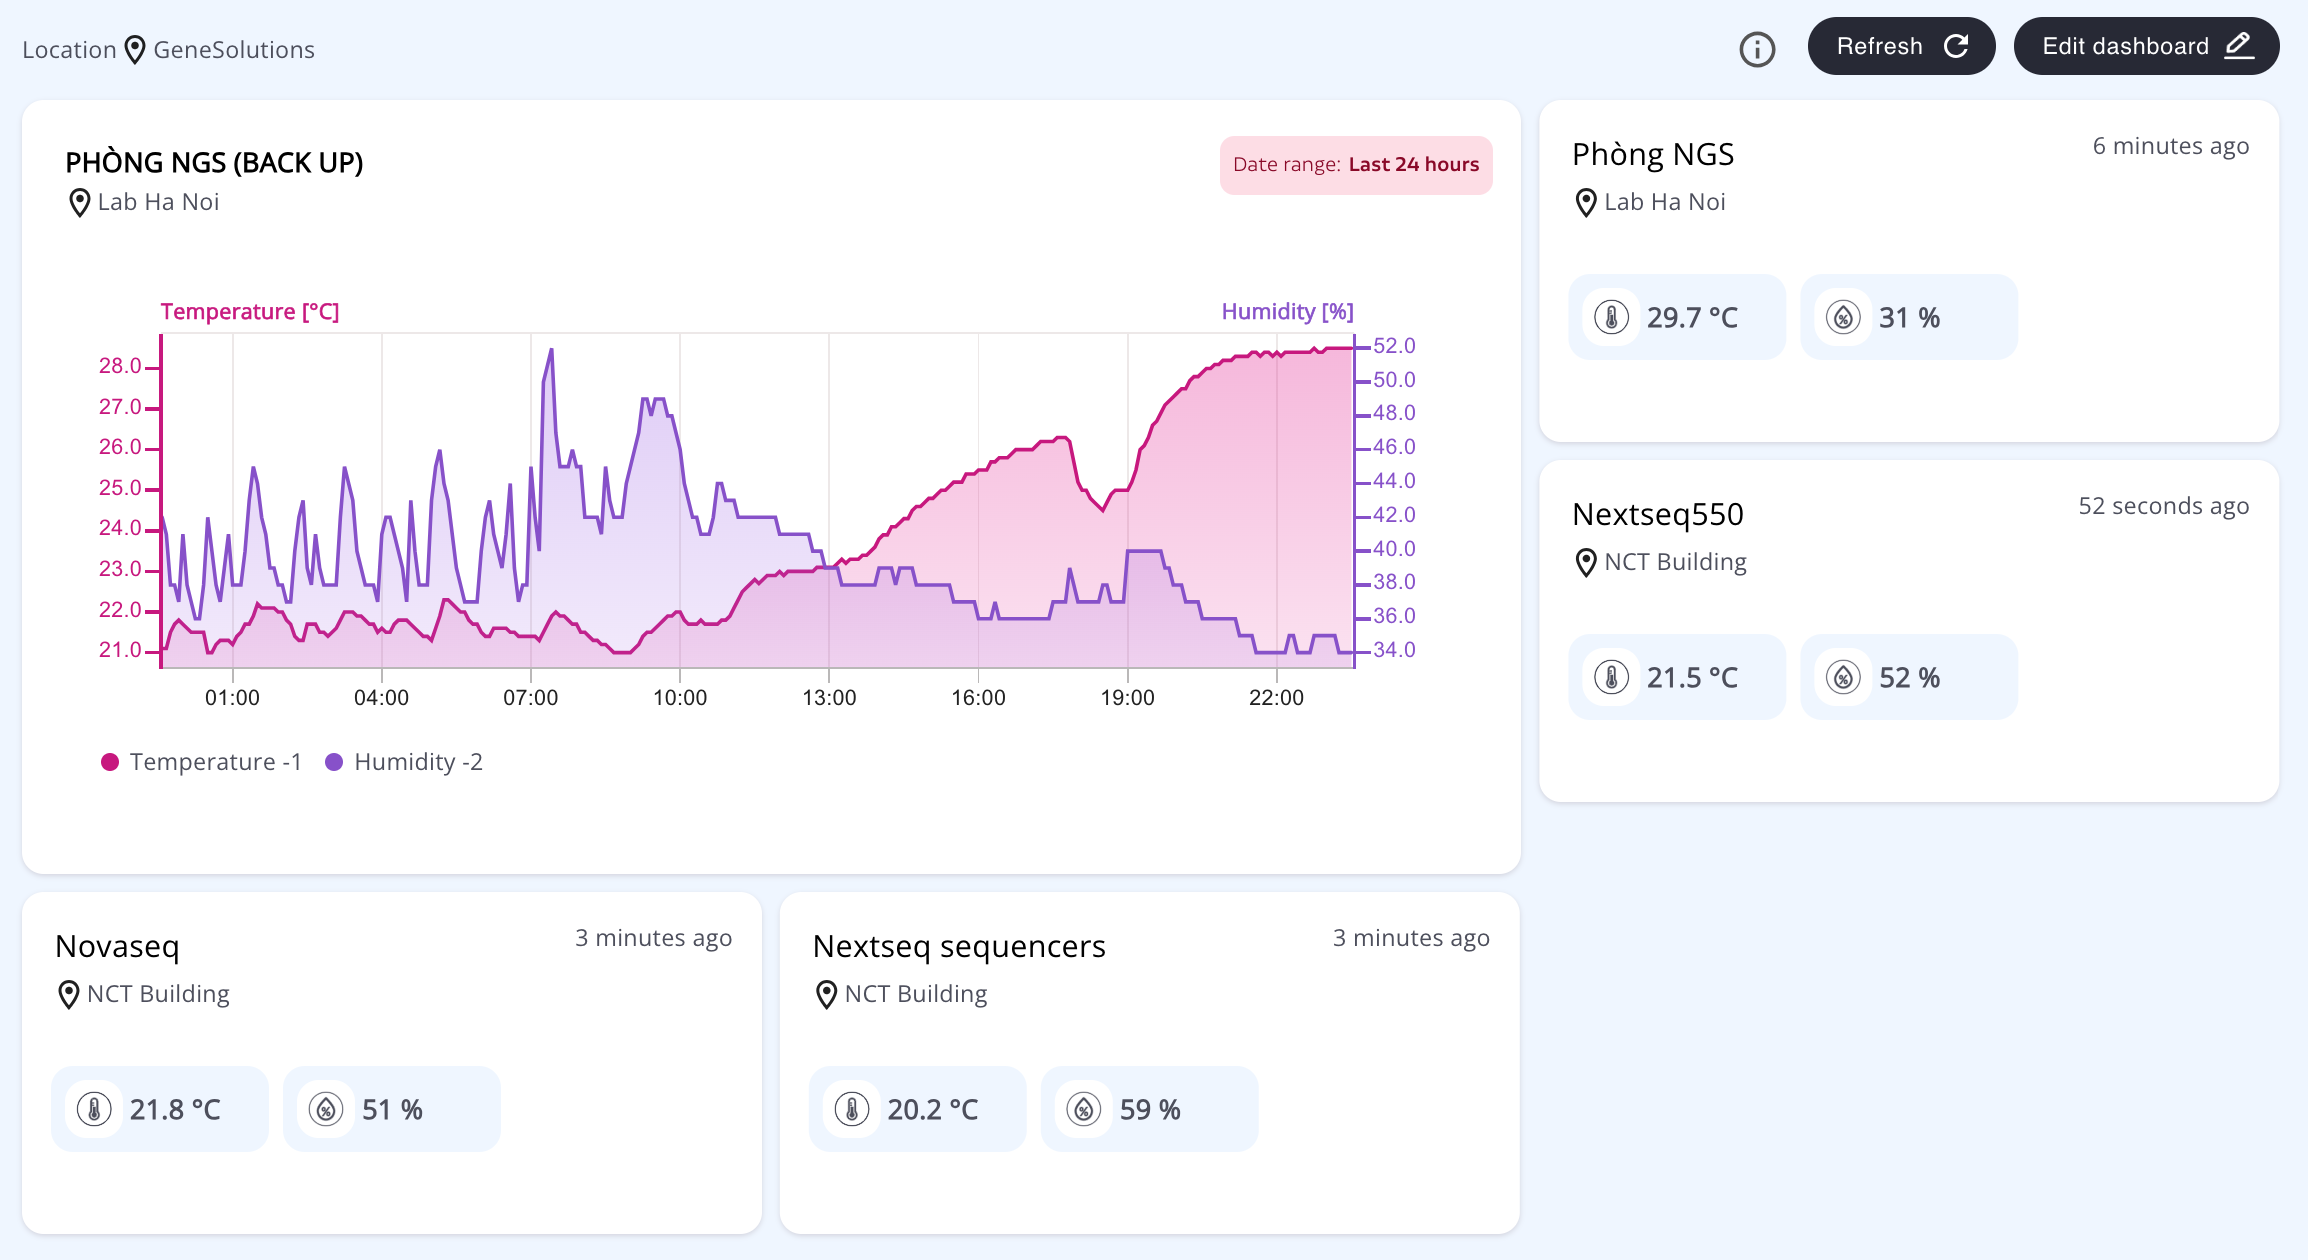Click thermometer icon in Nextseq sequencers card
The height and width of the screenshot is (1260, 2308).
852,1110
